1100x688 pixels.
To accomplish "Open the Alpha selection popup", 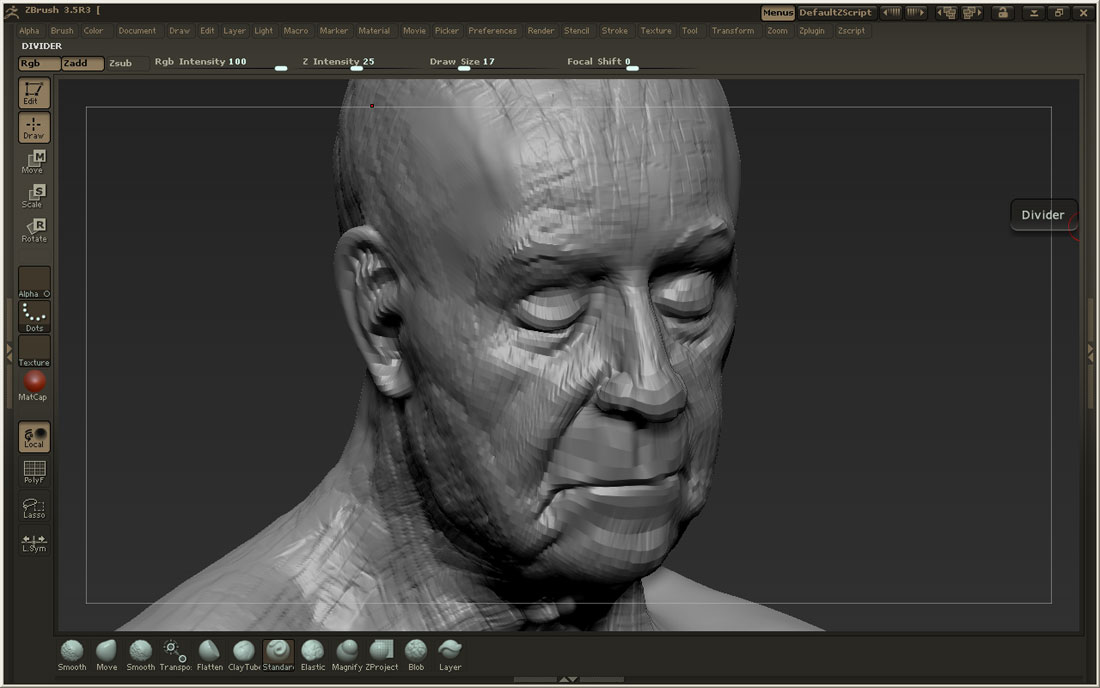I will (34, 281).
